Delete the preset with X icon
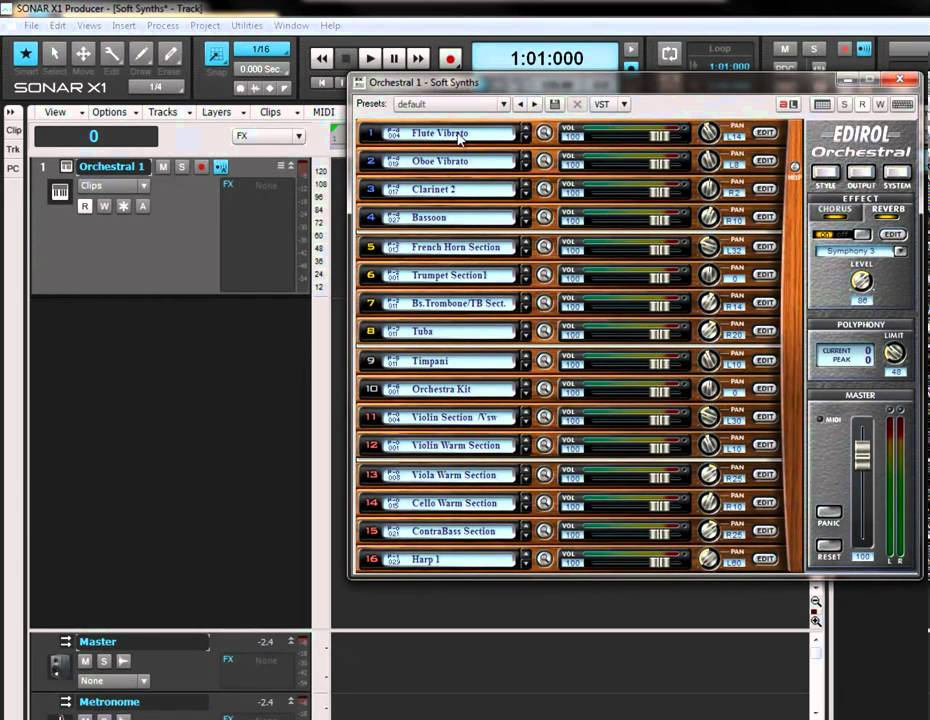Screen dimensions: 930x720 tap(577, 104)
